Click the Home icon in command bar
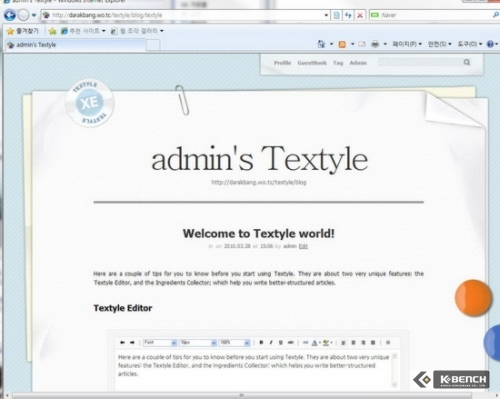Viewport: 500px width, 399px height. point(321,44)
